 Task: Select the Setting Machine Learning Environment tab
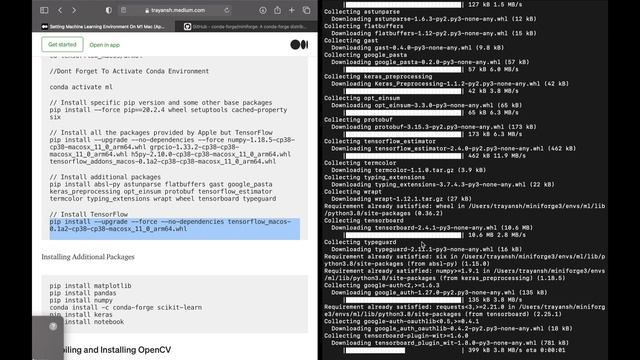[x=104, y=27]
